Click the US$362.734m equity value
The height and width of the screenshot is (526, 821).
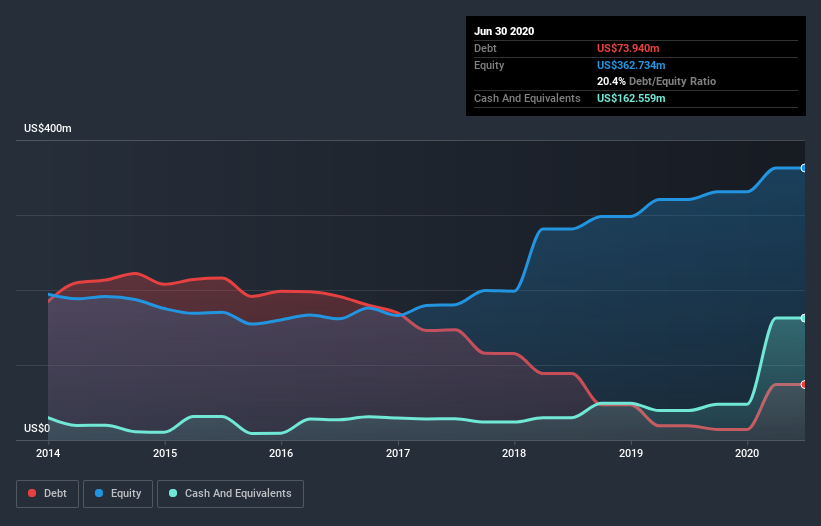click(x=631, y=65)
